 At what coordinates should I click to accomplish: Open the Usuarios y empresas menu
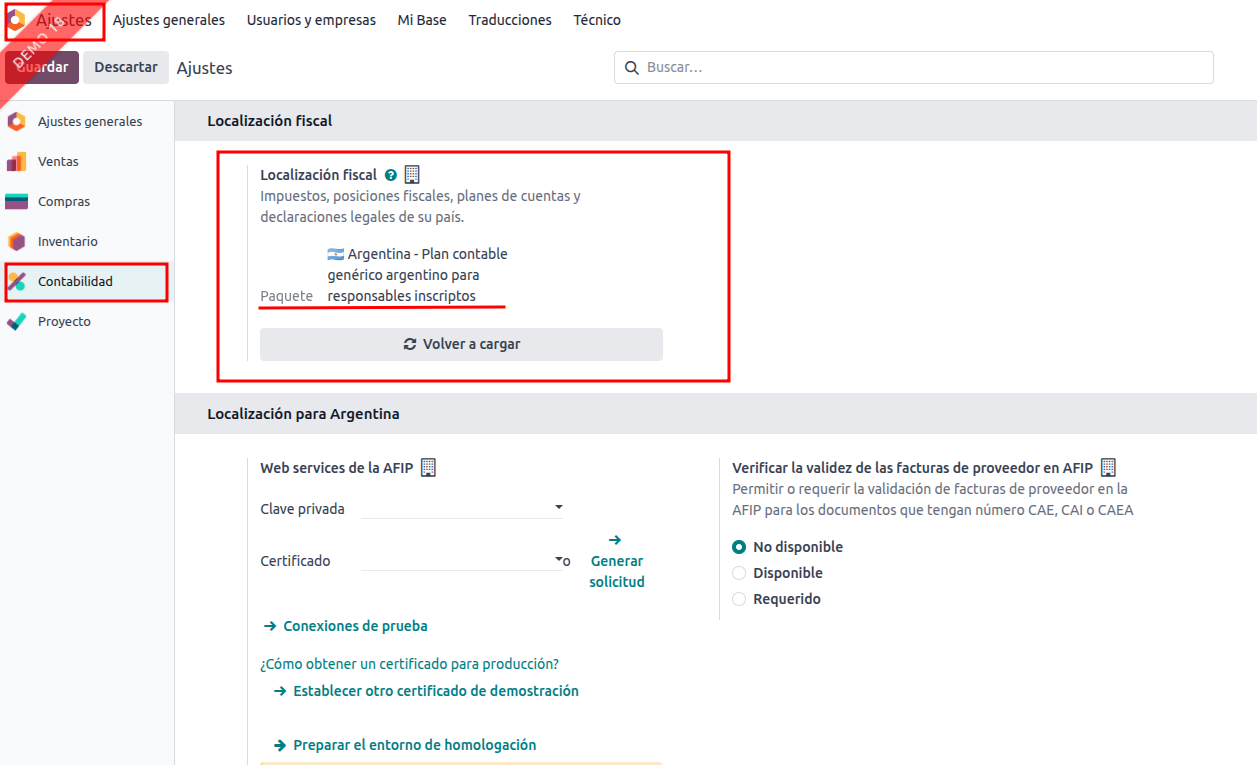[311, 20]
